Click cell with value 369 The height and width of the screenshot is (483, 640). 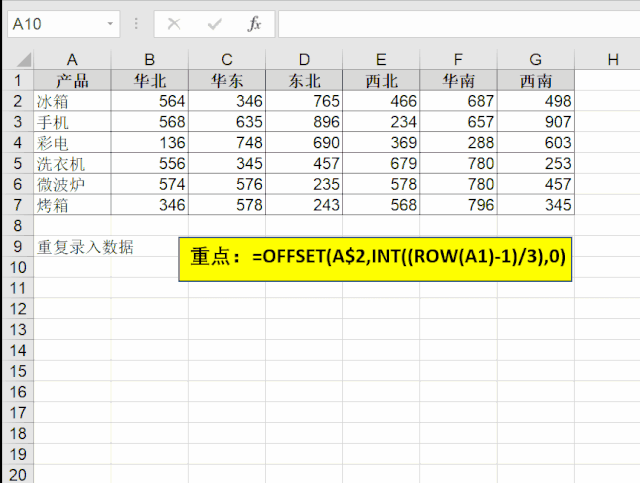381,142
